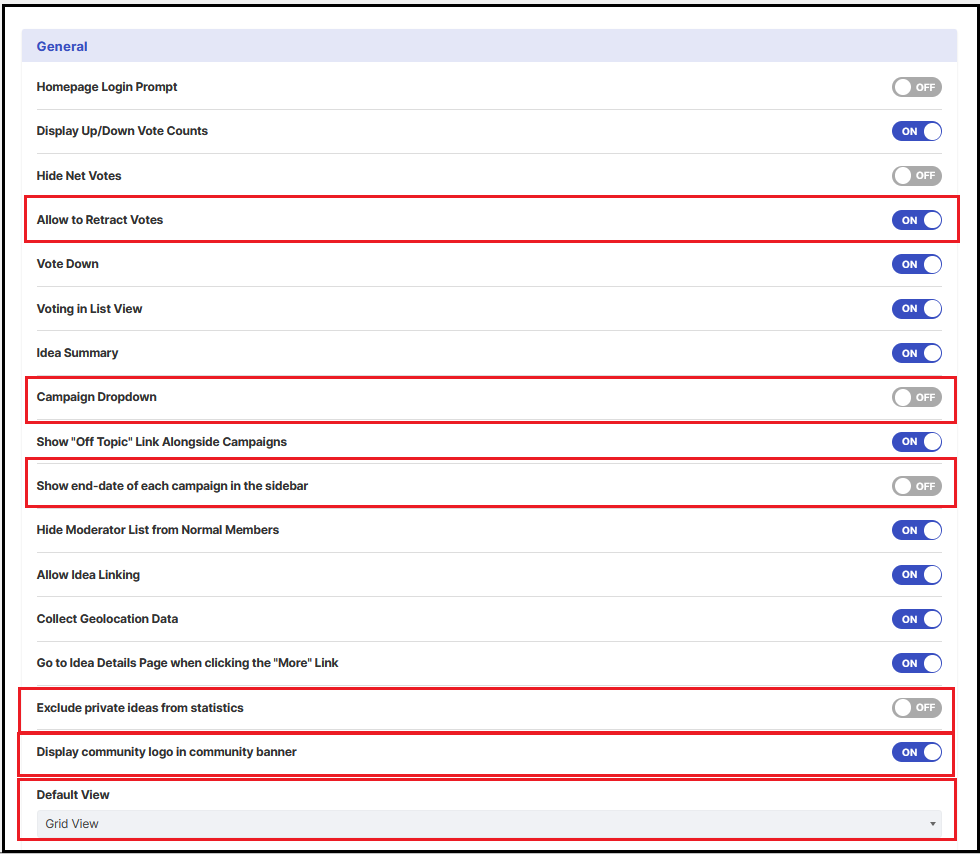
Task: Click the "Display community logo in community banner" label
Action: pyautogui.click(x=166, y=752)
